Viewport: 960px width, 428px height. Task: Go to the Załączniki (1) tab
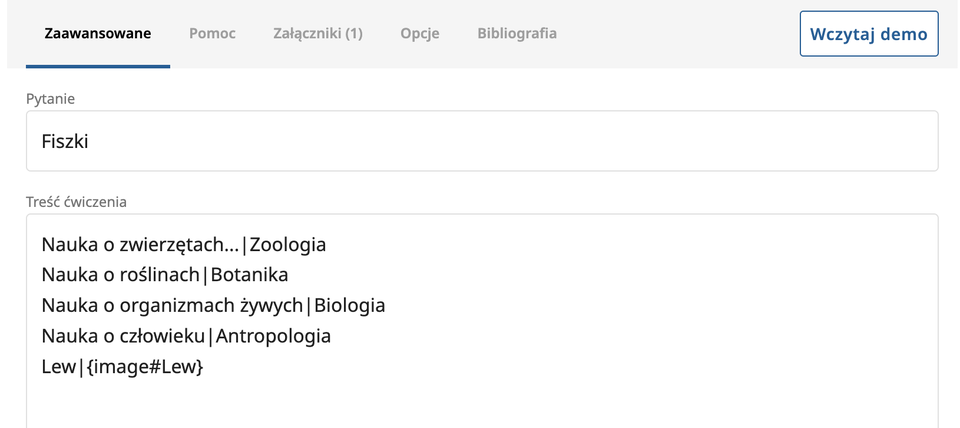[317, 34]
